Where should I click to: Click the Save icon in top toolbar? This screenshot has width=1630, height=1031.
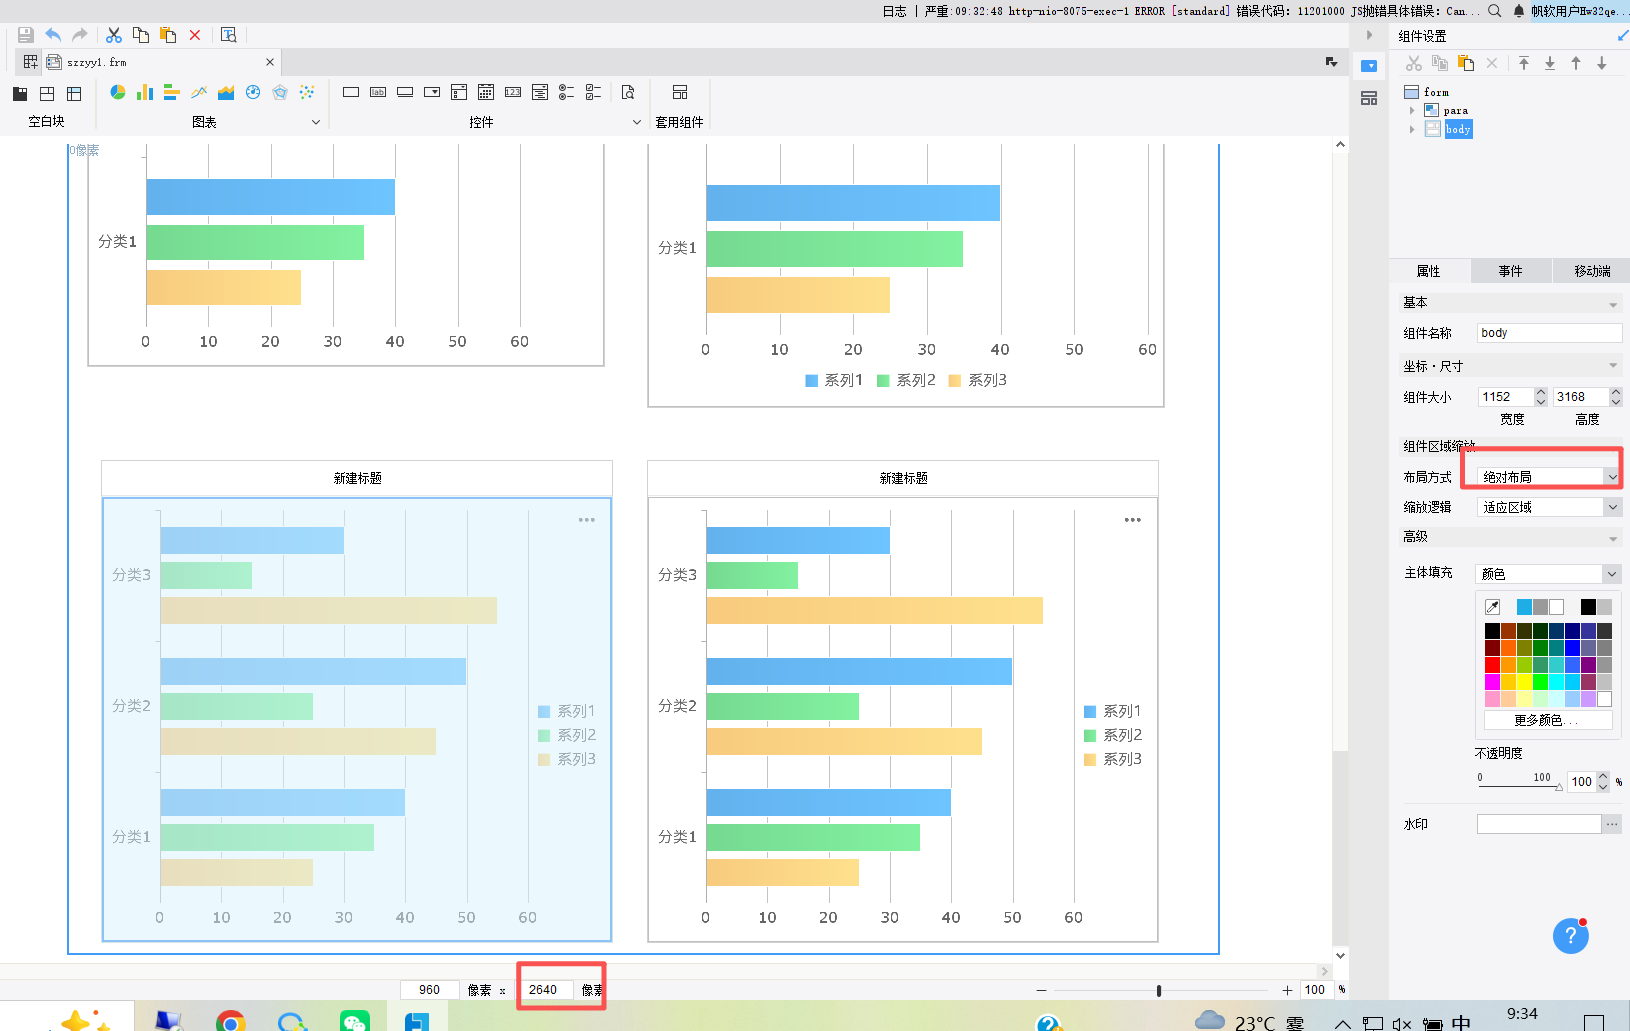(26, 35)
